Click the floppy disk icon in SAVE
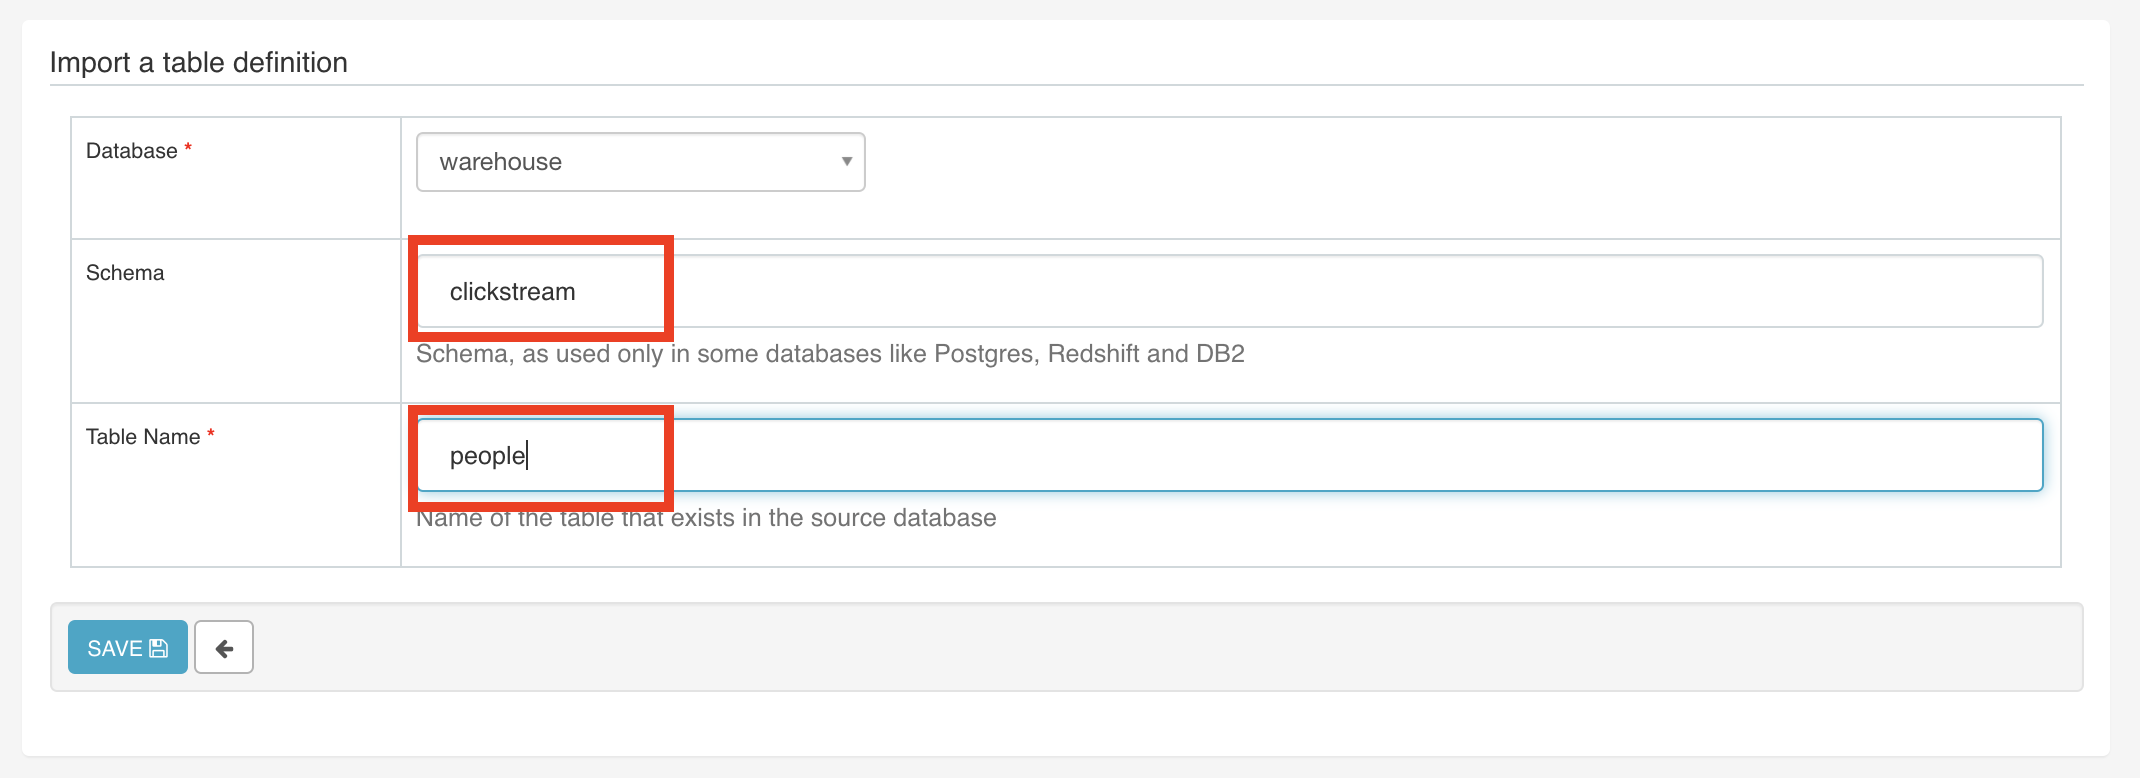 click(159, 648)
